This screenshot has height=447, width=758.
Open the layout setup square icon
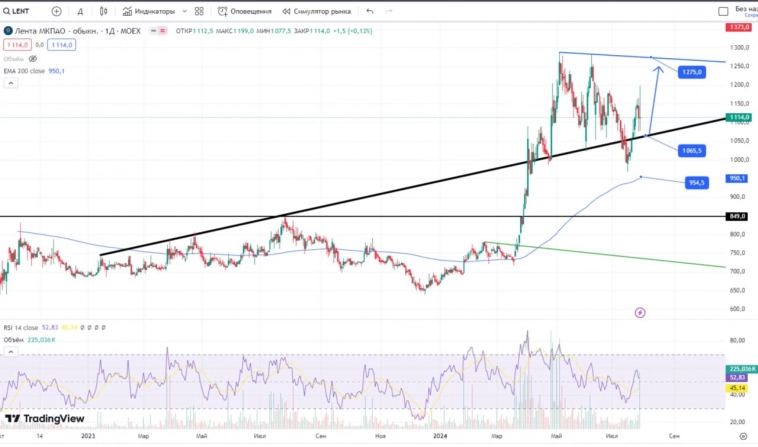[x=723, y=11]
